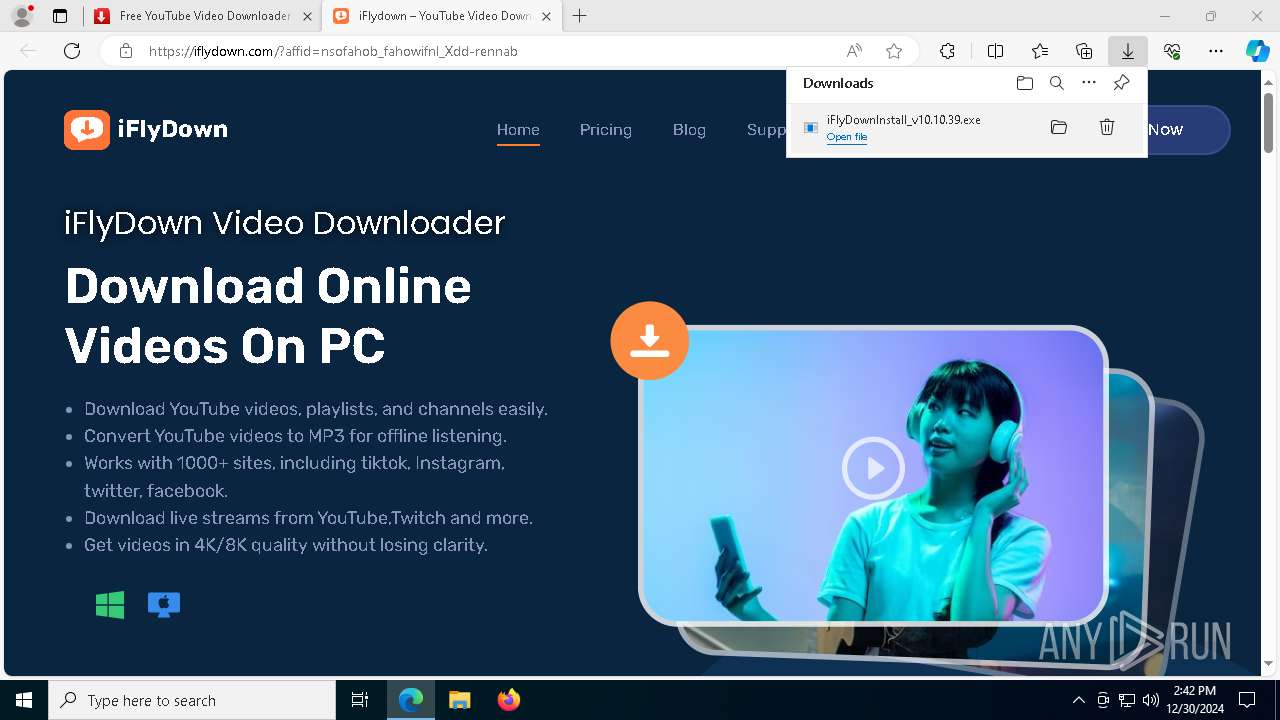Go to Home nav item

[518, 130]
